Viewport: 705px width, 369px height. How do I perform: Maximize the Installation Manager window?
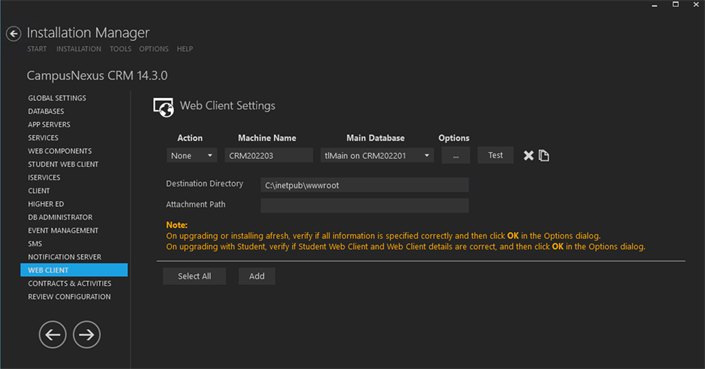click(675, 4)
